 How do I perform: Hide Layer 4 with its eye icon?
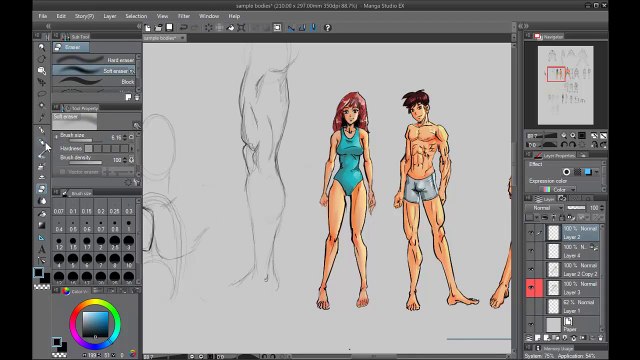531,251
